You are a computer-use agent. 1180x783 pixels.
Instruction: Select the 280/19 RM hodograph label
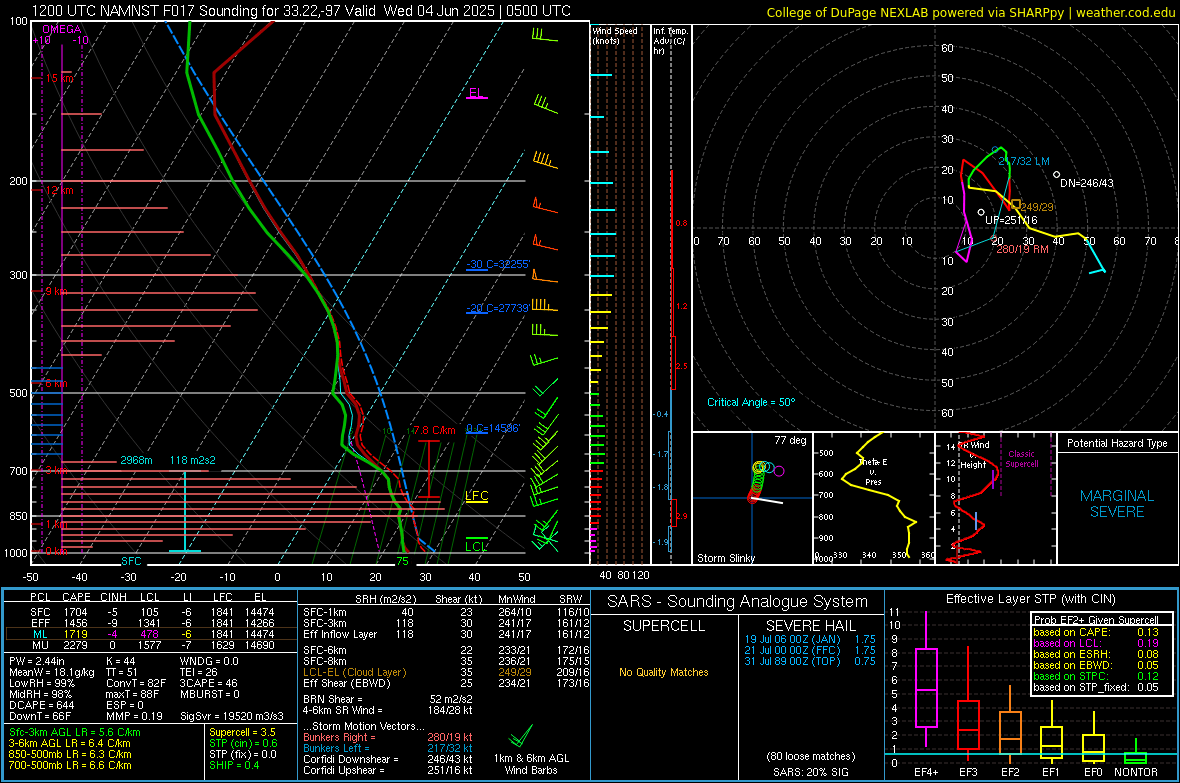click(x=1022, y=249)
